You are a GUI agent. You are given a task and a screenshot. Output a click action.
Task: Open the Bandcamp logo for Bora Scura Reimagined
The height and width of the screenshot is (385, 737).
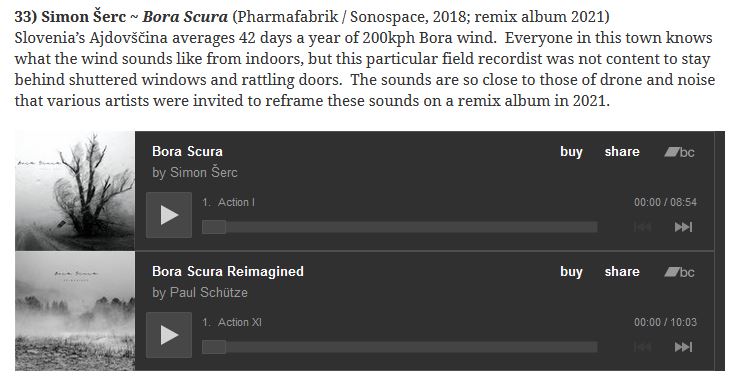tap(679, 272)
